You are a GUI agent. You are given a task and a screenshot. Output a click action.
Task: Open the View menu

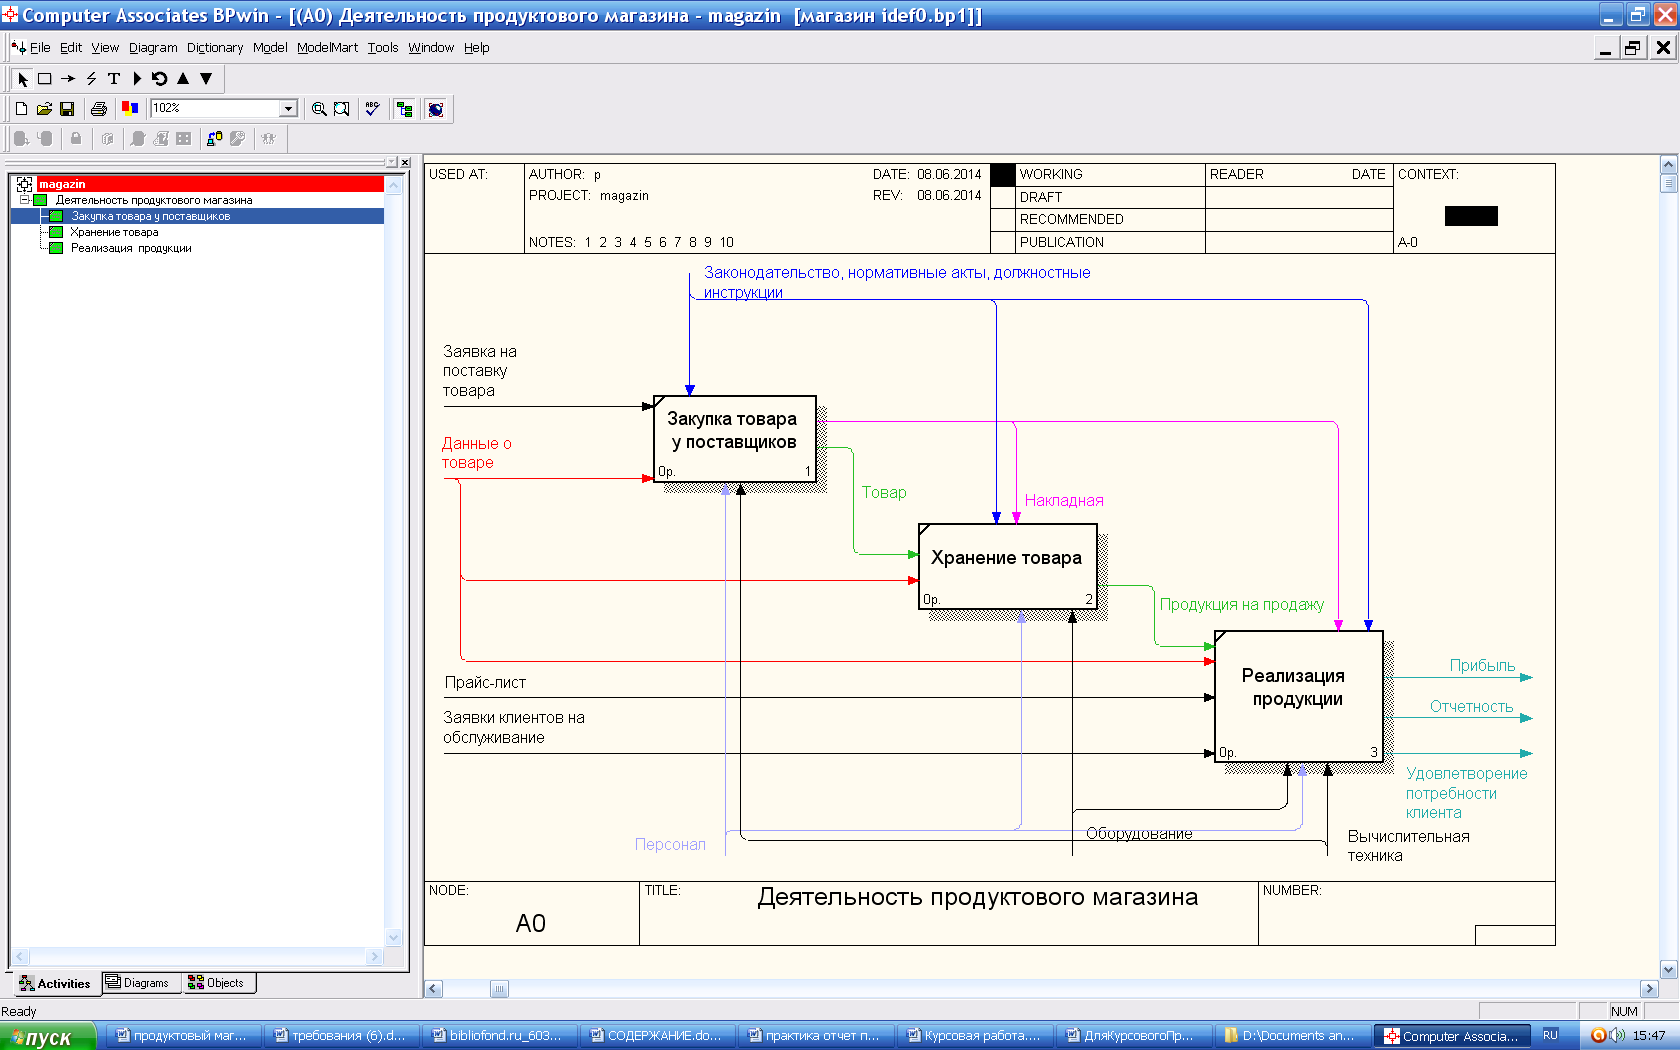105,47
